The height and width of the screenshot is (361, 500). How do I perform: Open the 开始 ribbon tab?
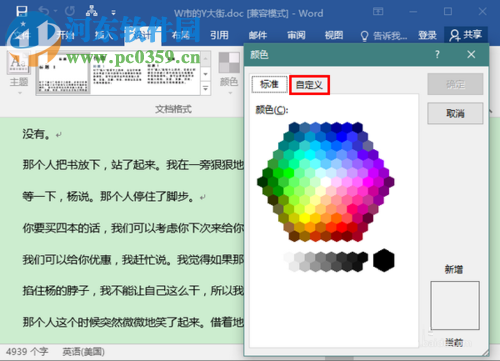coord(65,35)
